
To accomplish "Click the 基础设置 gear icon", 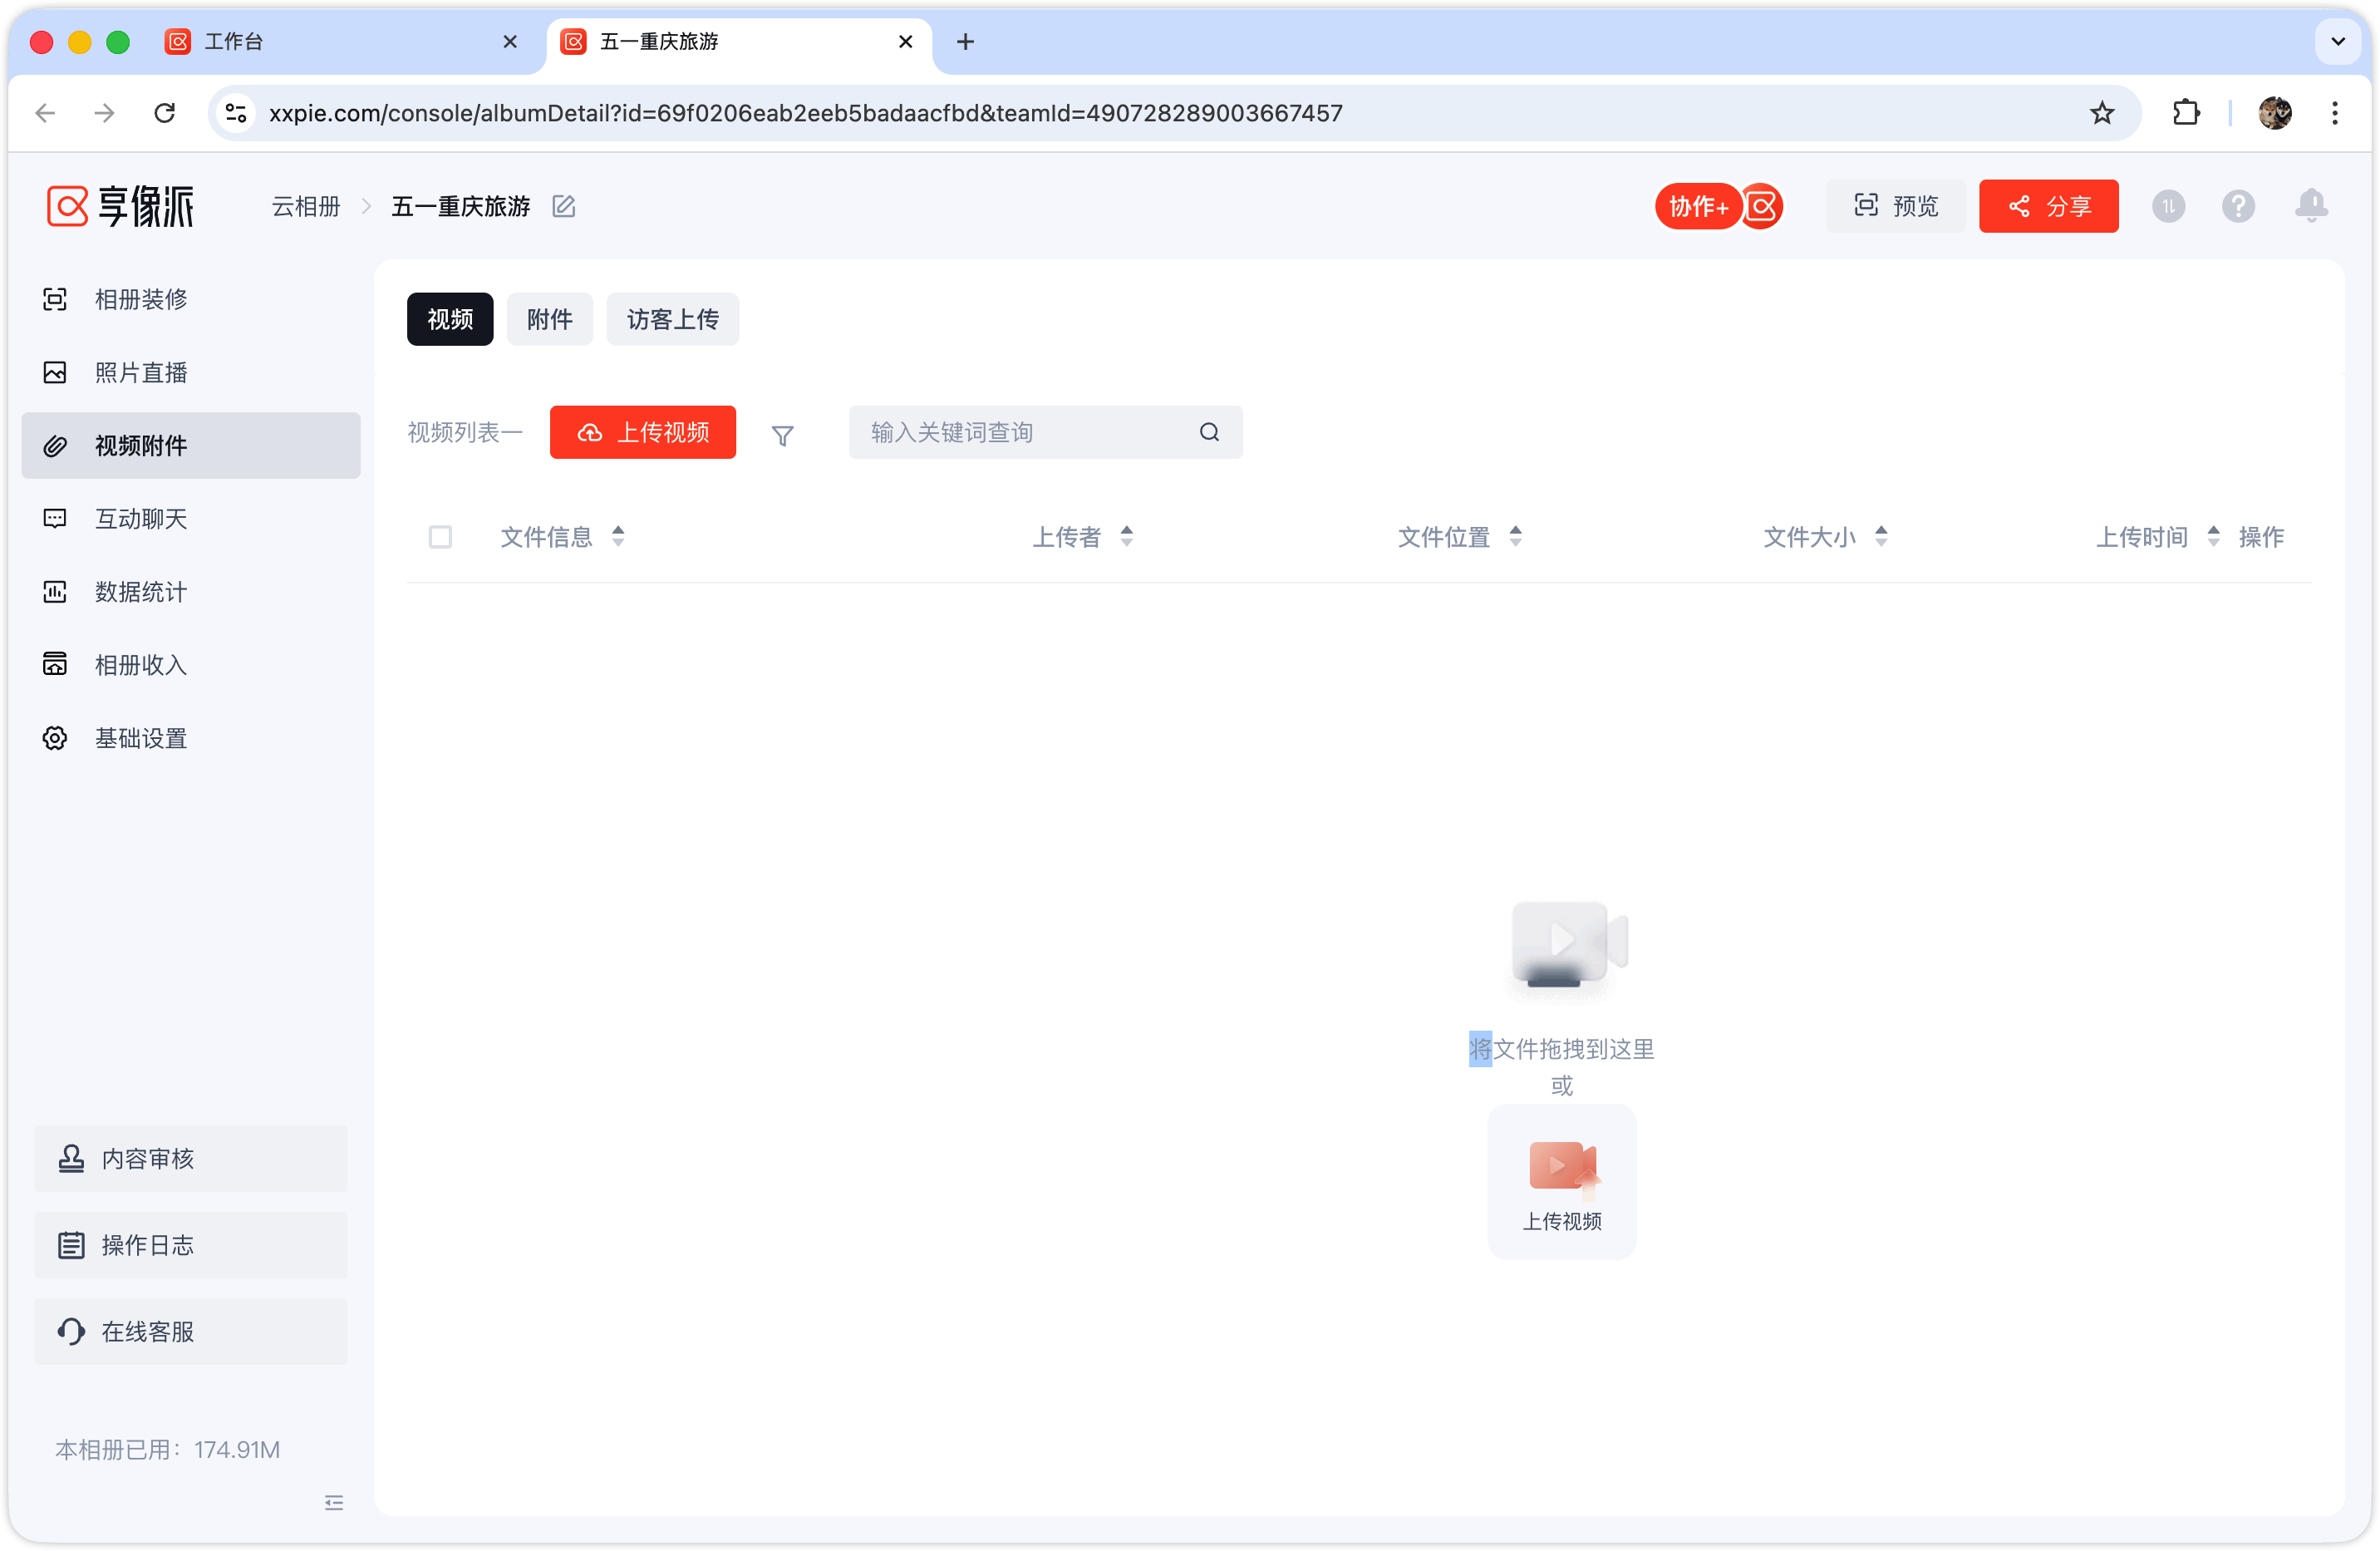I will (x=55, y=738).
